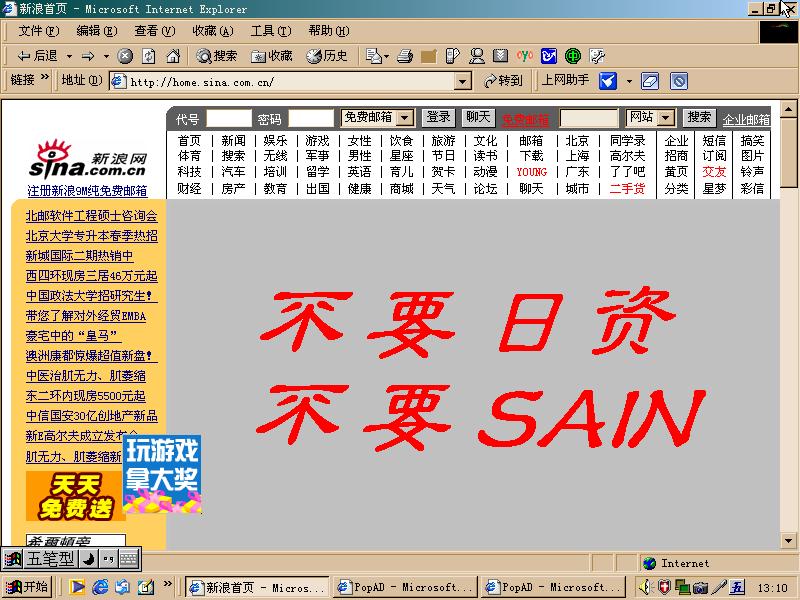
Task: Click the 搜索 button on the Sina page
Action: [x=699, y=117]
